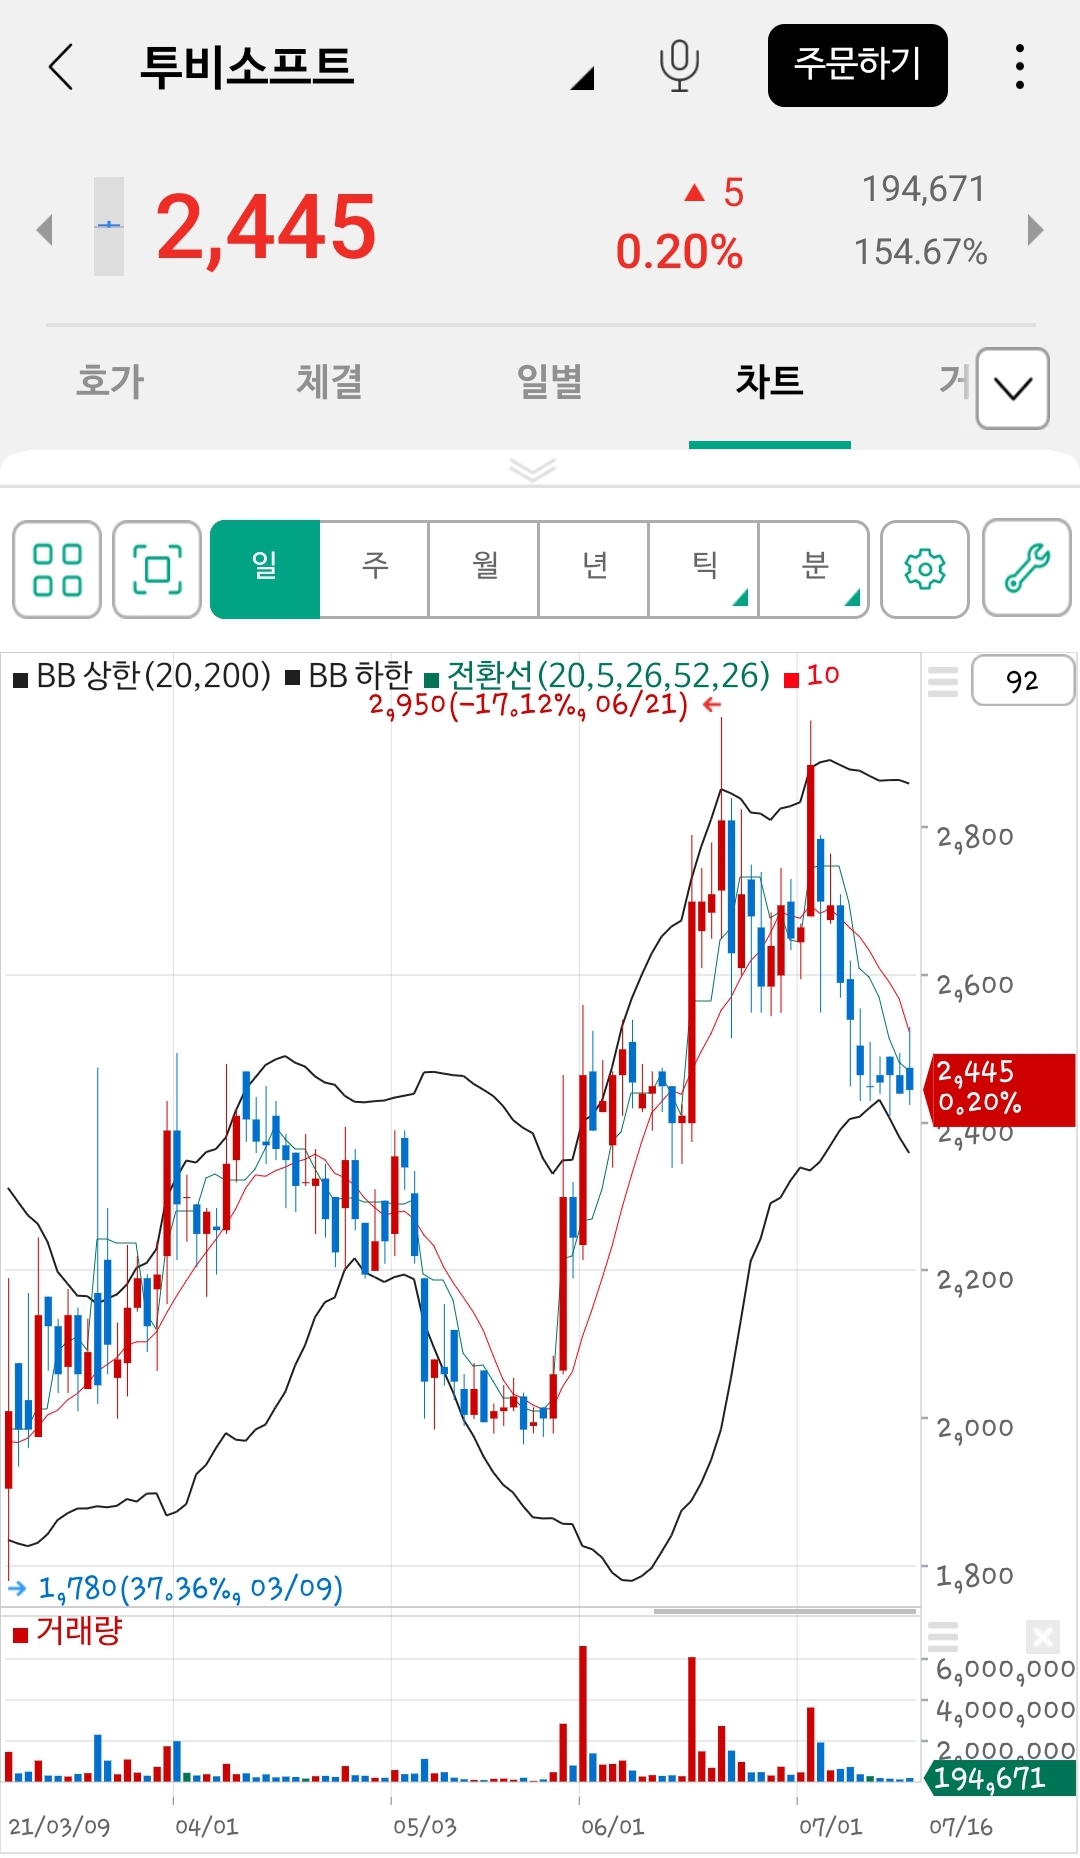1080x1858 pixels.
Task: Tap the large current price 2,445
Action: click(x=266, y=227)
